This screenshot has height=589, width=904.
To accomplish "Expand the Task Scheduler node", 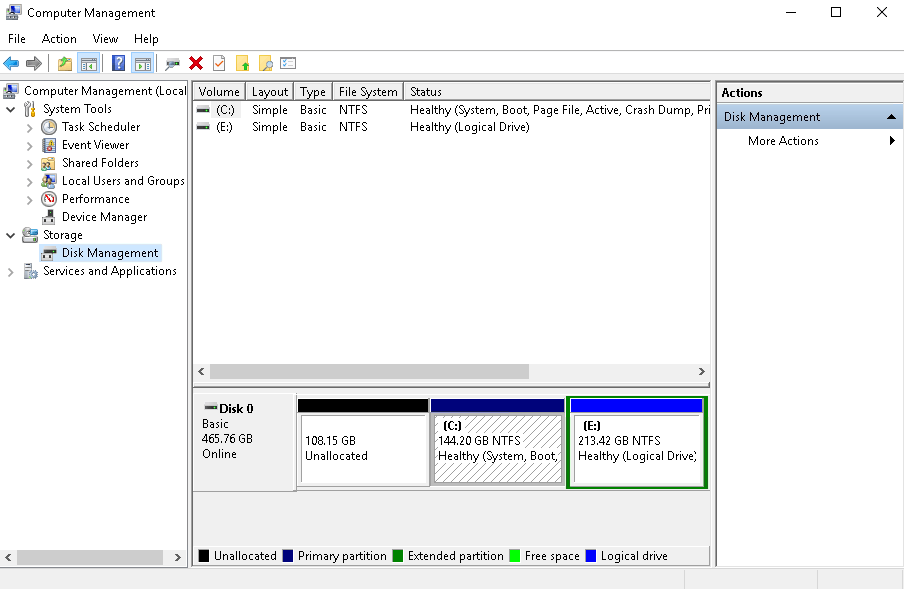I will pyautogui.click(x=29, y=127).
